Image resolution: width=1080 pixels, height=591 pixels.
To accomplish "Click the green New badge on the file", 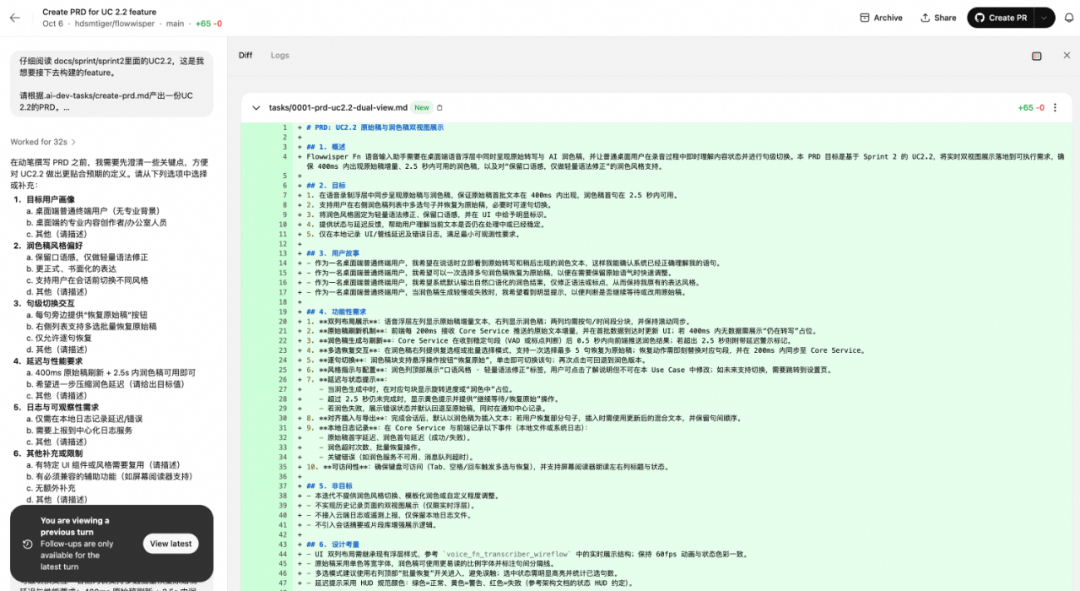I will [x=422, y=107].
